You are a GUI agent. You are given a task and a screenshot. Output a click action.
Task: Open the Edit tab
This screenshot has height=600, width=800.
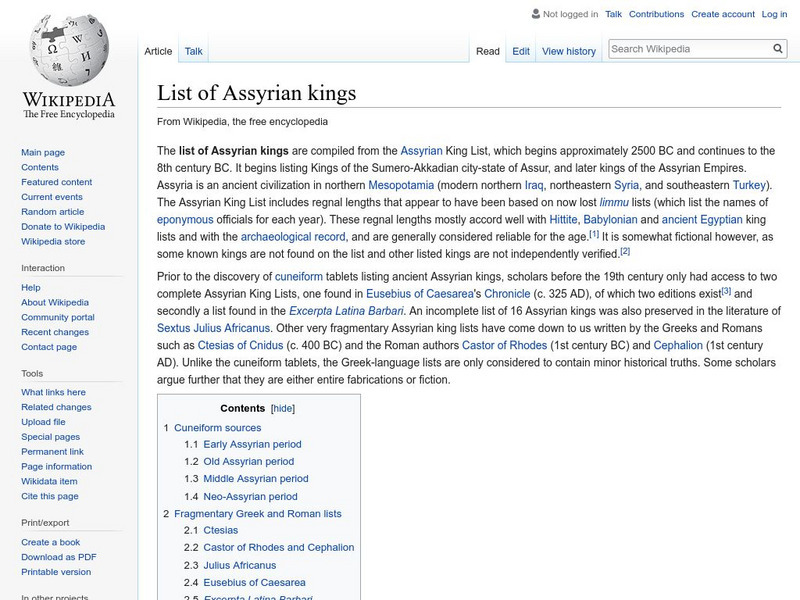(x=521, y=51)
